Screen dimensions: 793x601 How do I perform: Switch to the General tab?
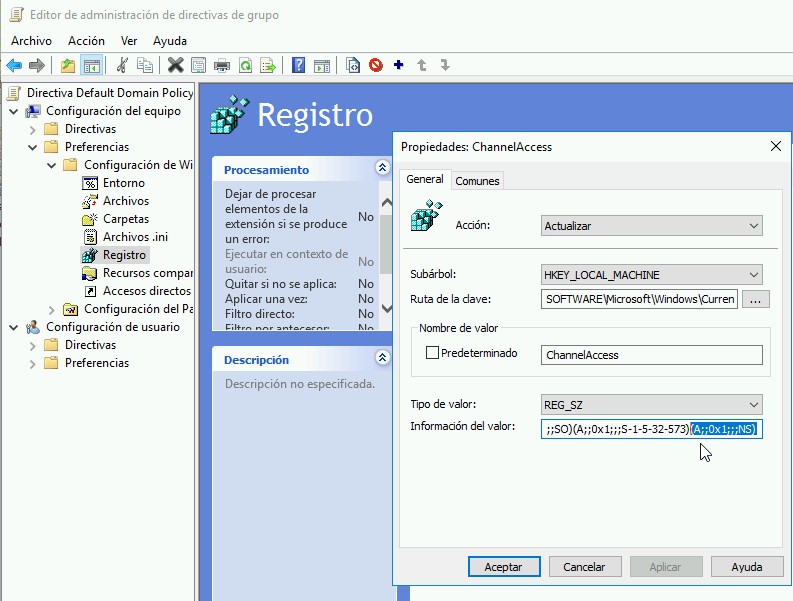pyautogui.click(x=425, y=179)
